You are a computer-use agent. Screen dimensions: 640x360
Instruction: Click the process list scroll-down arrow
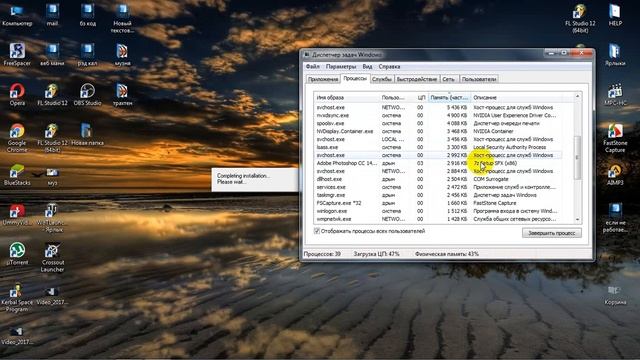[x=578, y=219]
